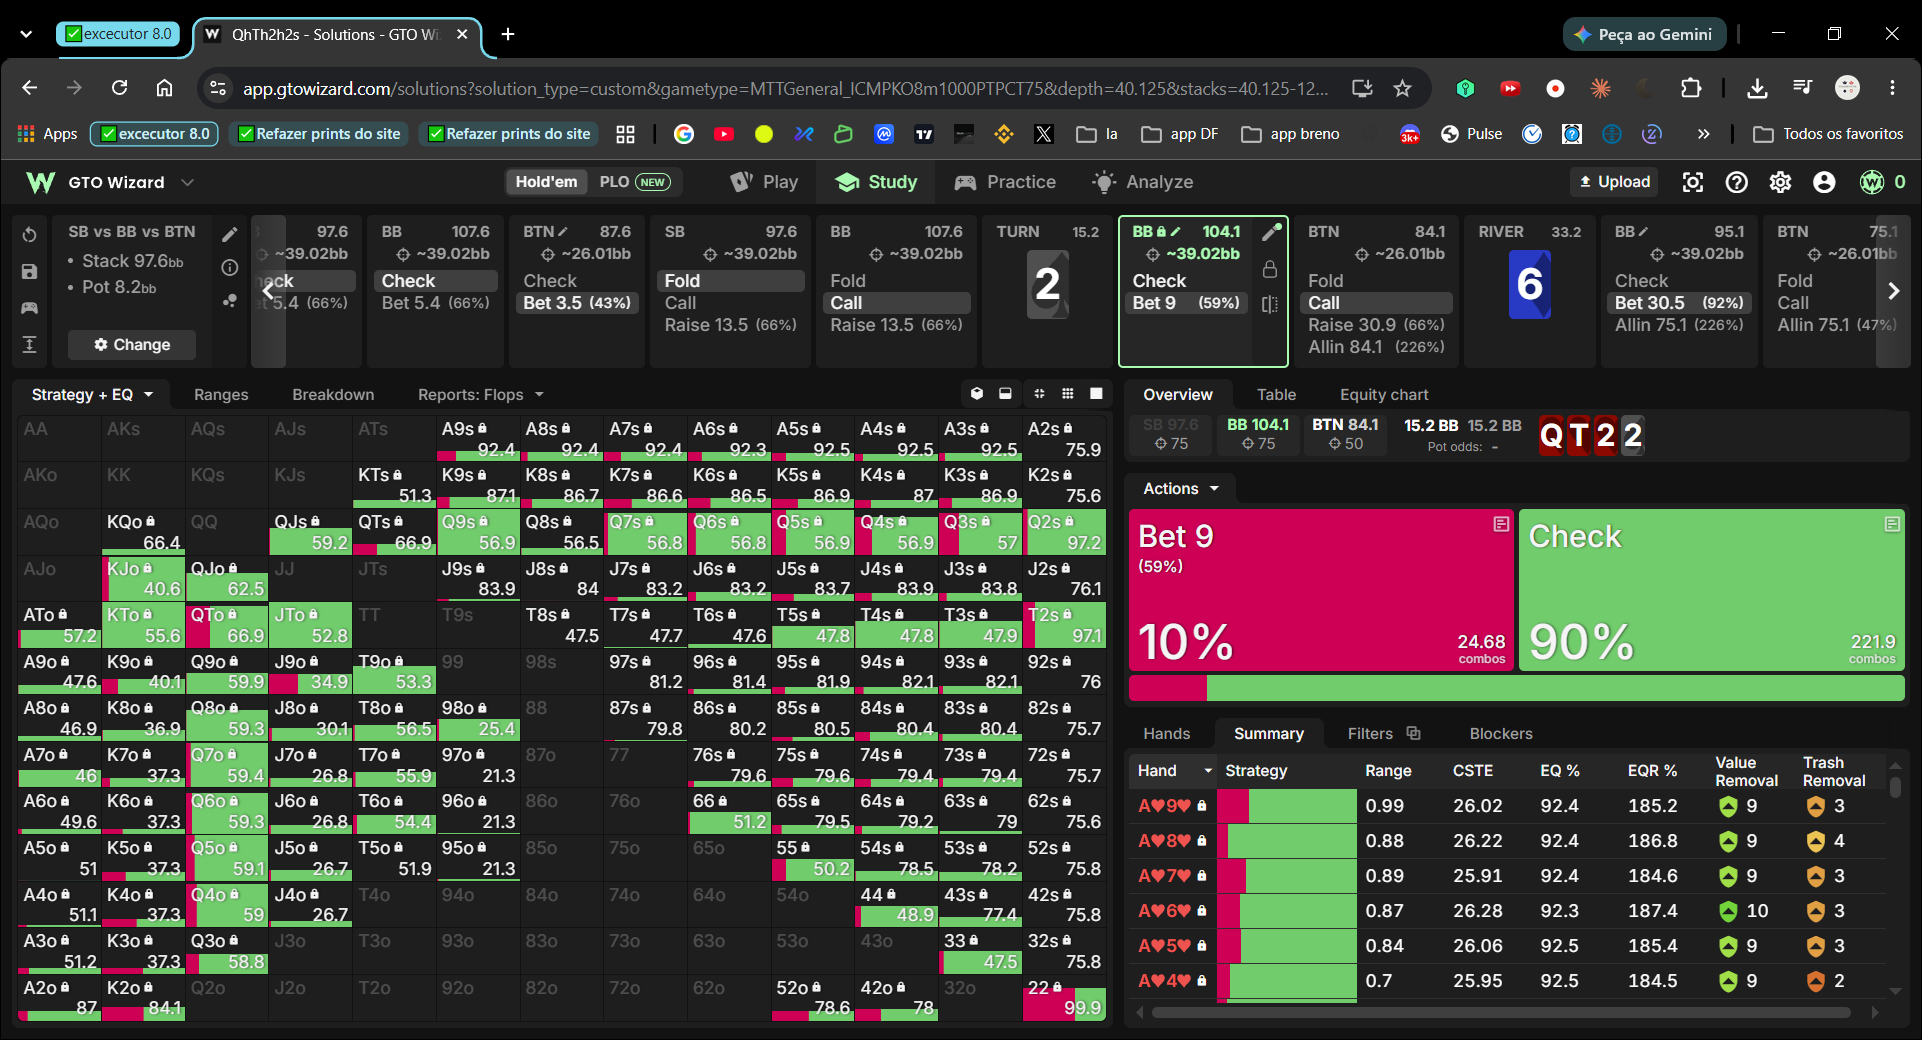Screen dimensions: 1922x1040
Task: Click the browser address bar URL
Action: (785, 89)
